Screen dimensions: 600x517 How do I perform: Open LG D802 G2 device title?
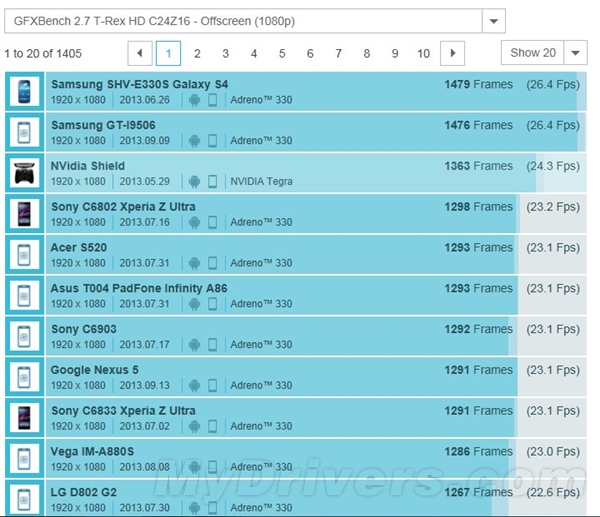tap(83, 492)
